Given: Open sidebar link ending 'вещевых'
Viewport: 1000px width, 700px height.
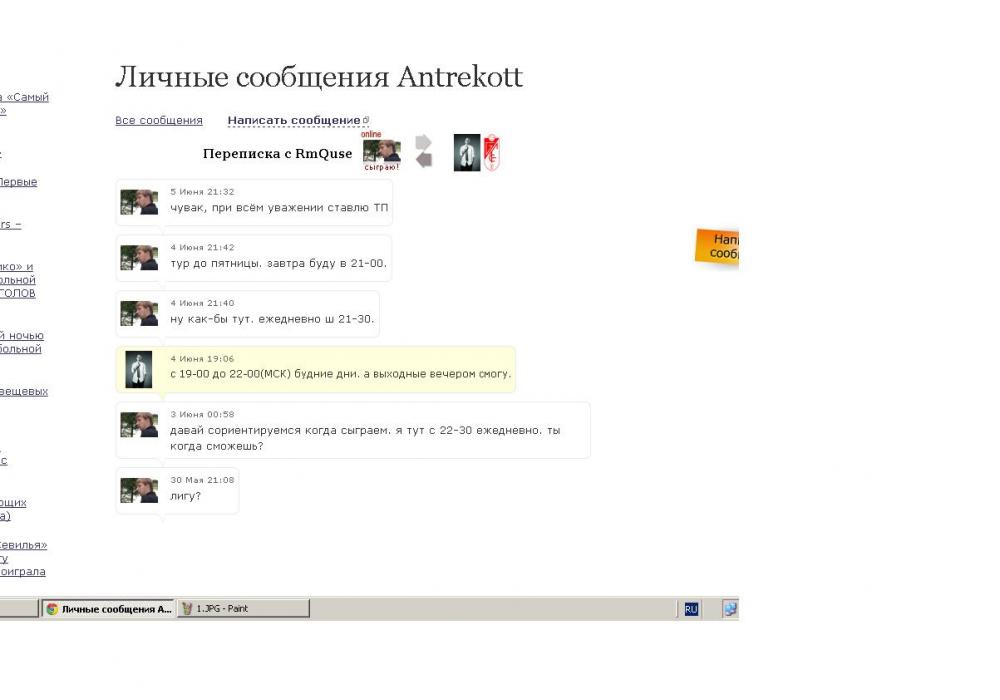Looking at the screenshot, I should tap(24, 391).
